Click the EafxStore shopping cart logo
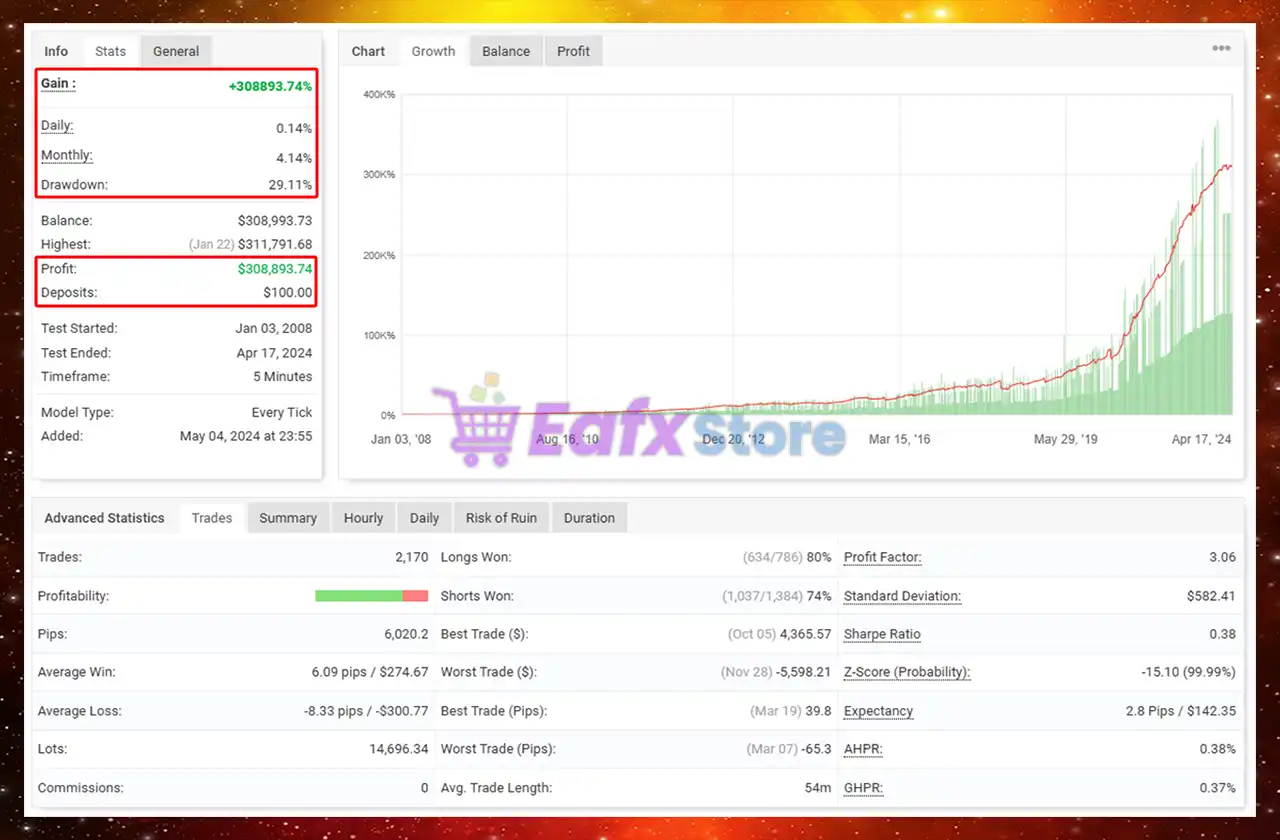 (474, 425)
